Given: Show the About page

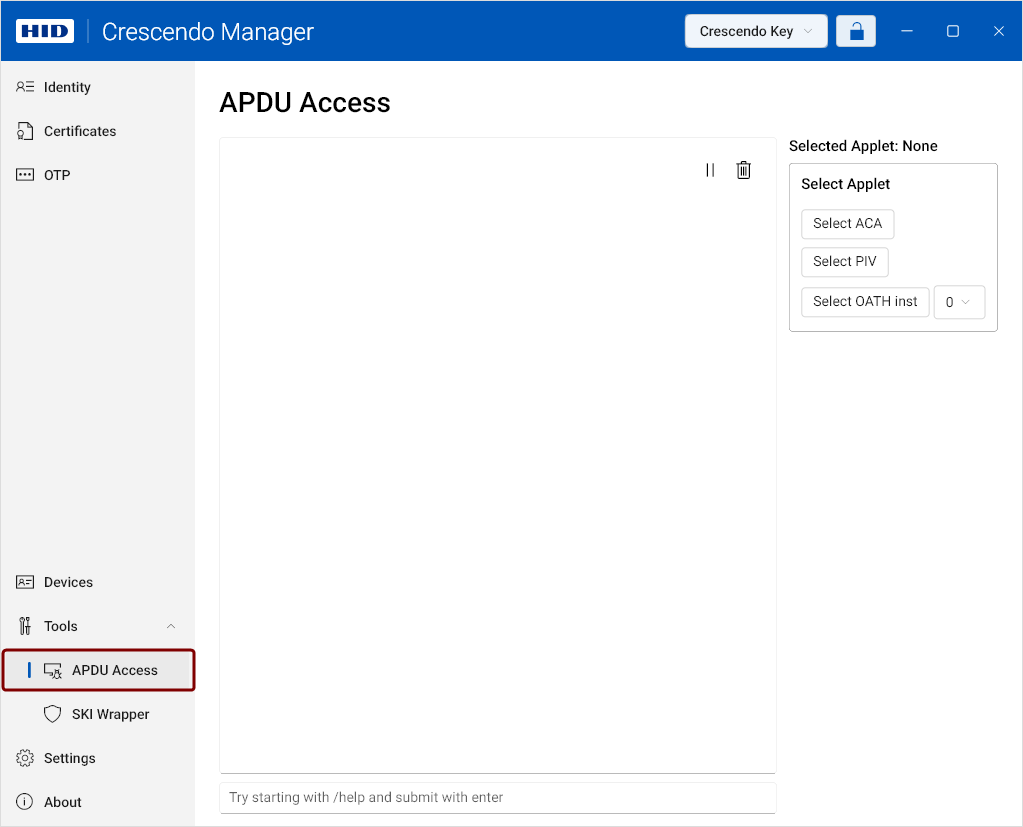Looking at the screenshot, I should tap(98, 802).
